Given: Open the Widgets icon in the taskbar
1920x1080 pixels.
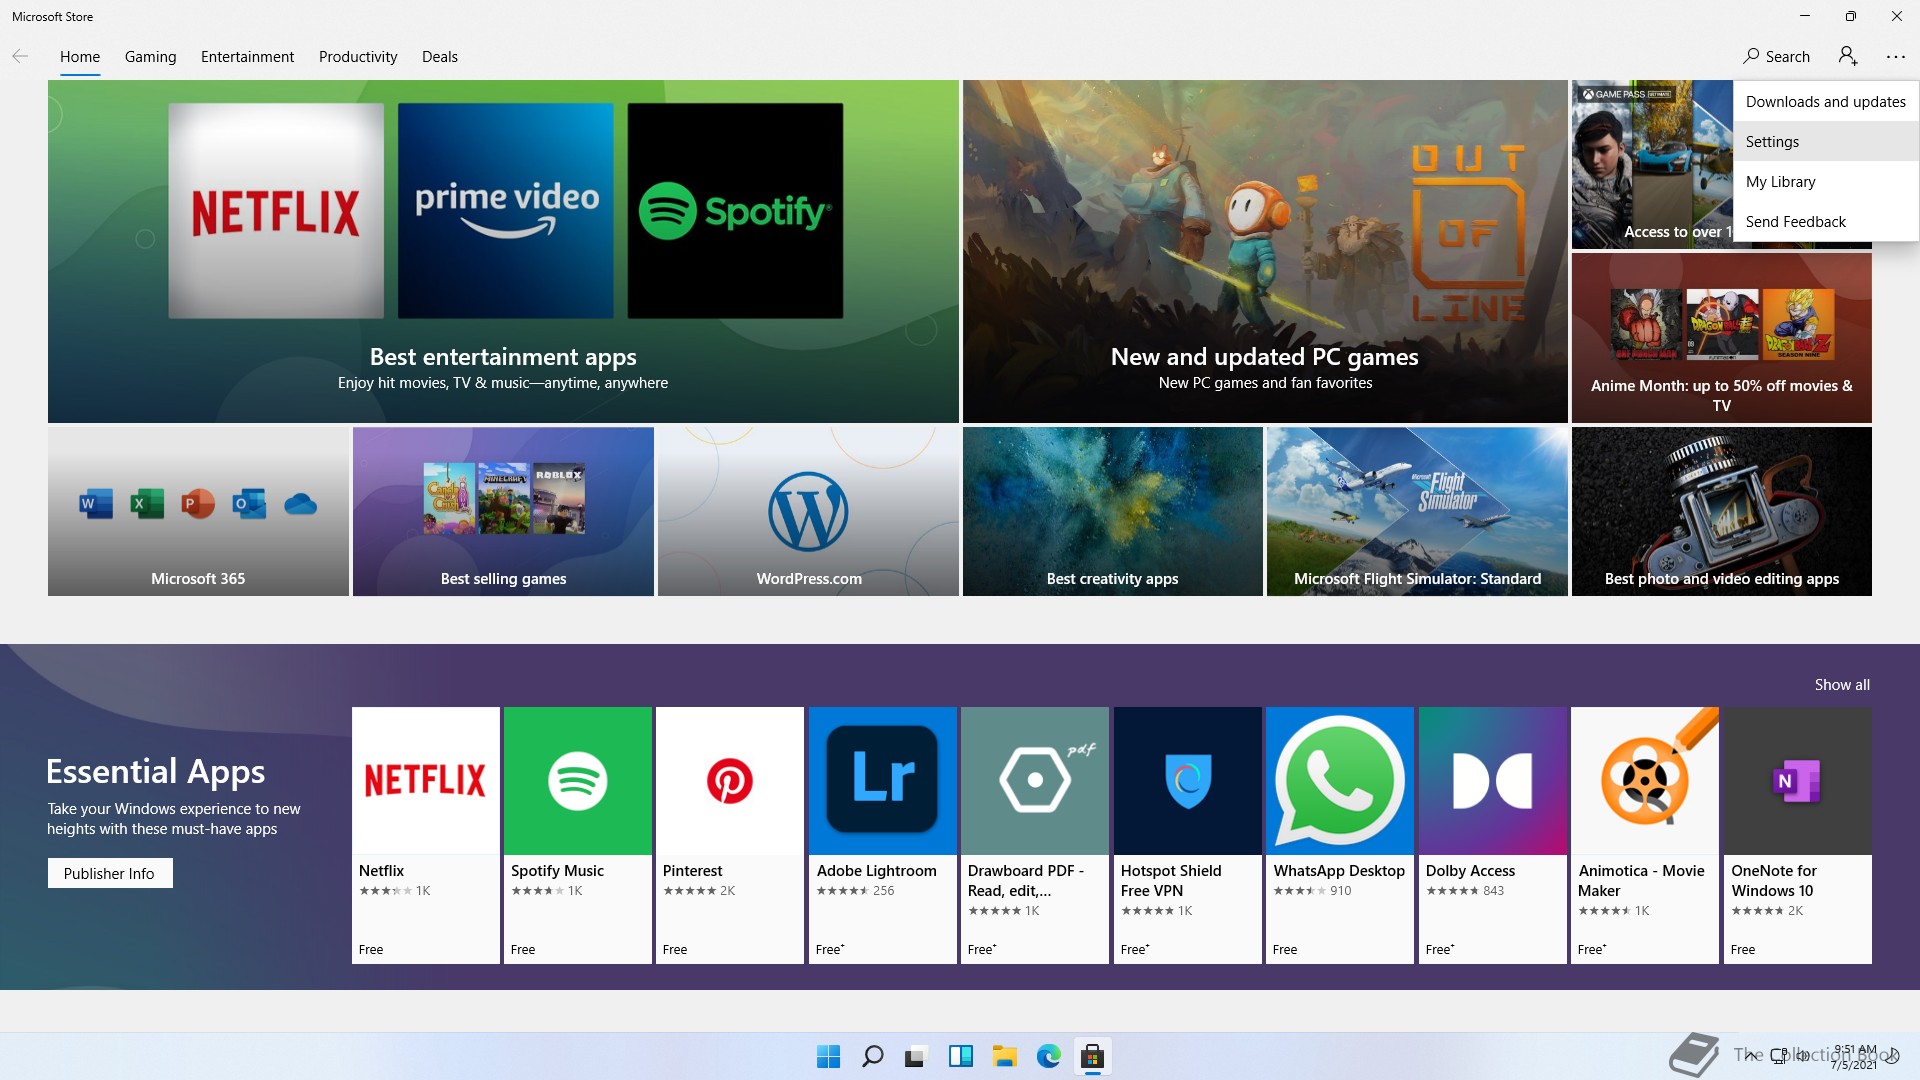Looking at the screenshot, I should 960,1056.
